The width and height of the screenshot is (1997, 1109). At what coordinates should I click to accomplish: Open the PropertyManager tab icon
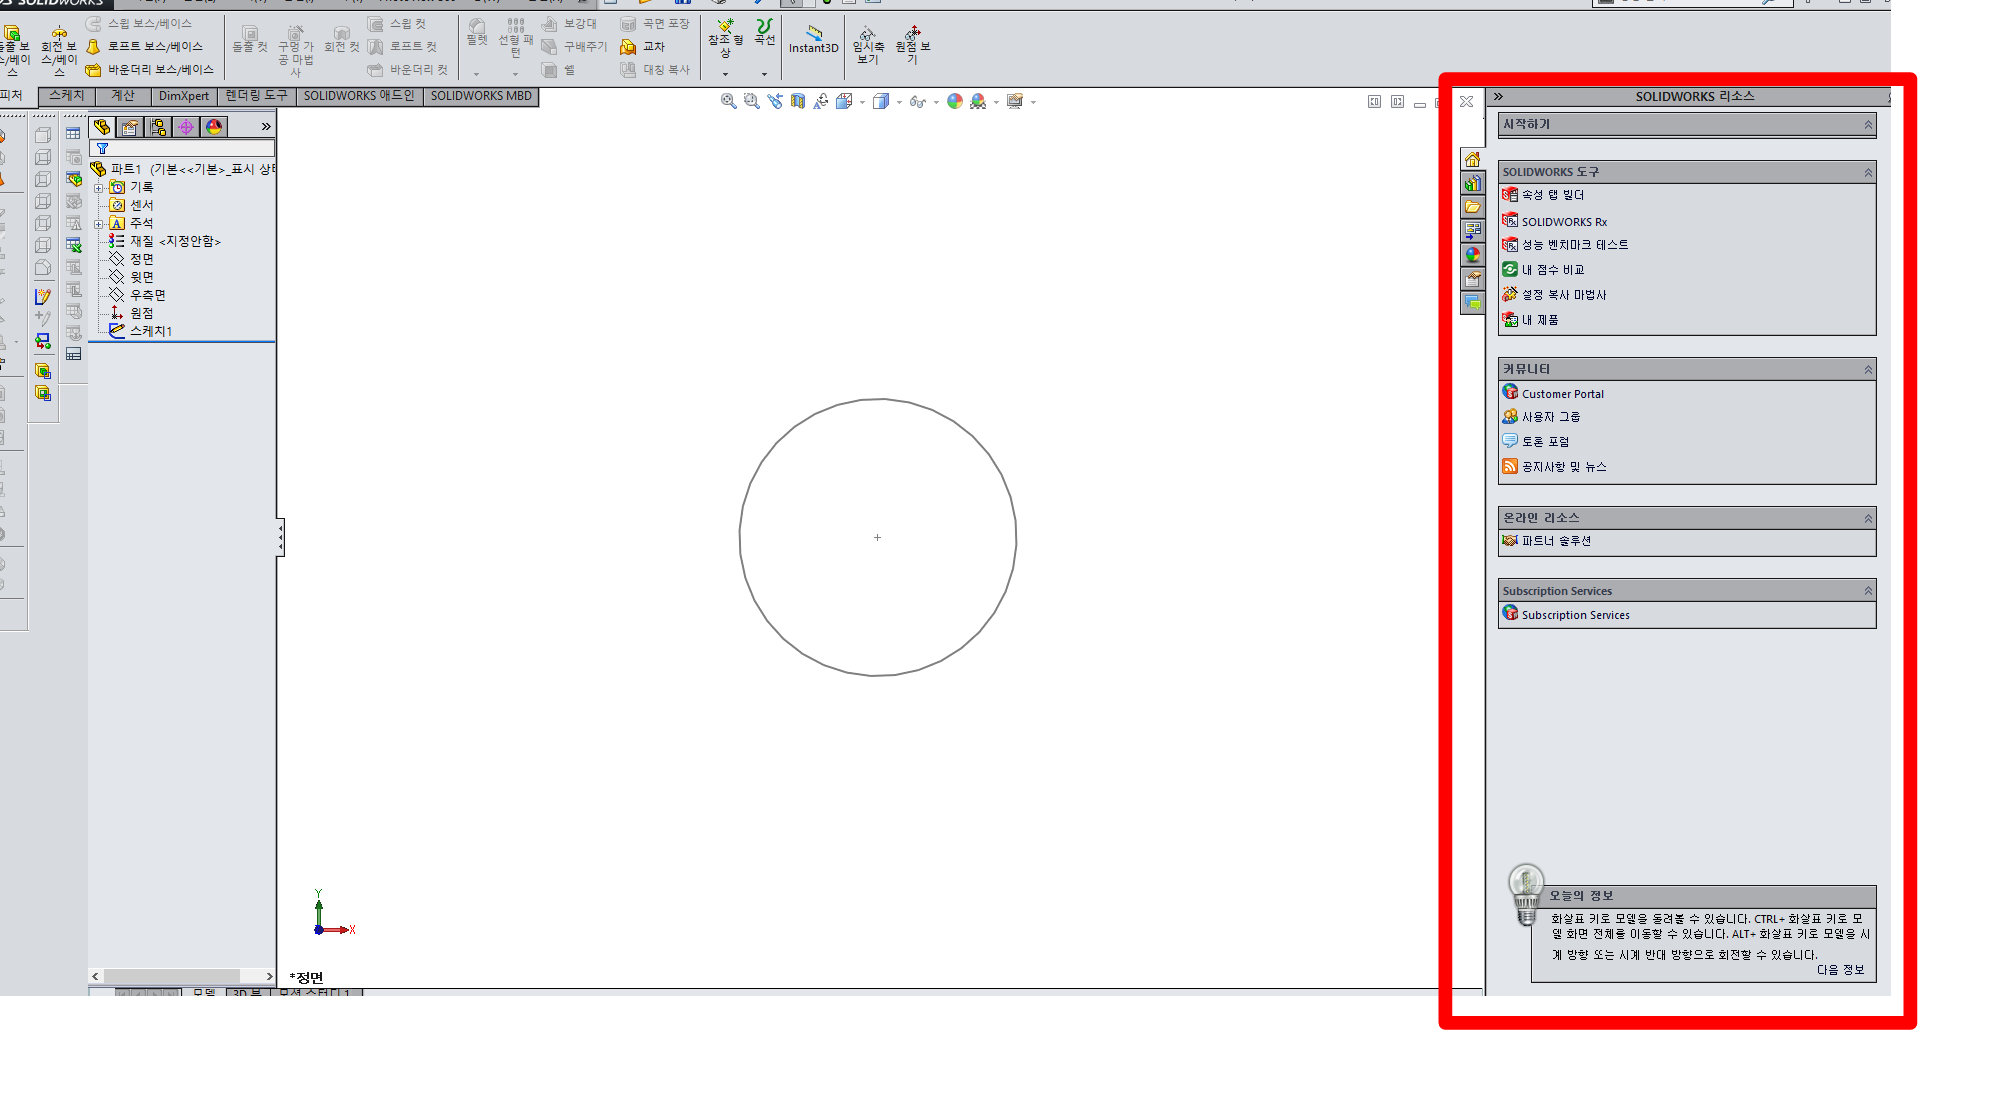pyautogui.click(x=130, y=127)
